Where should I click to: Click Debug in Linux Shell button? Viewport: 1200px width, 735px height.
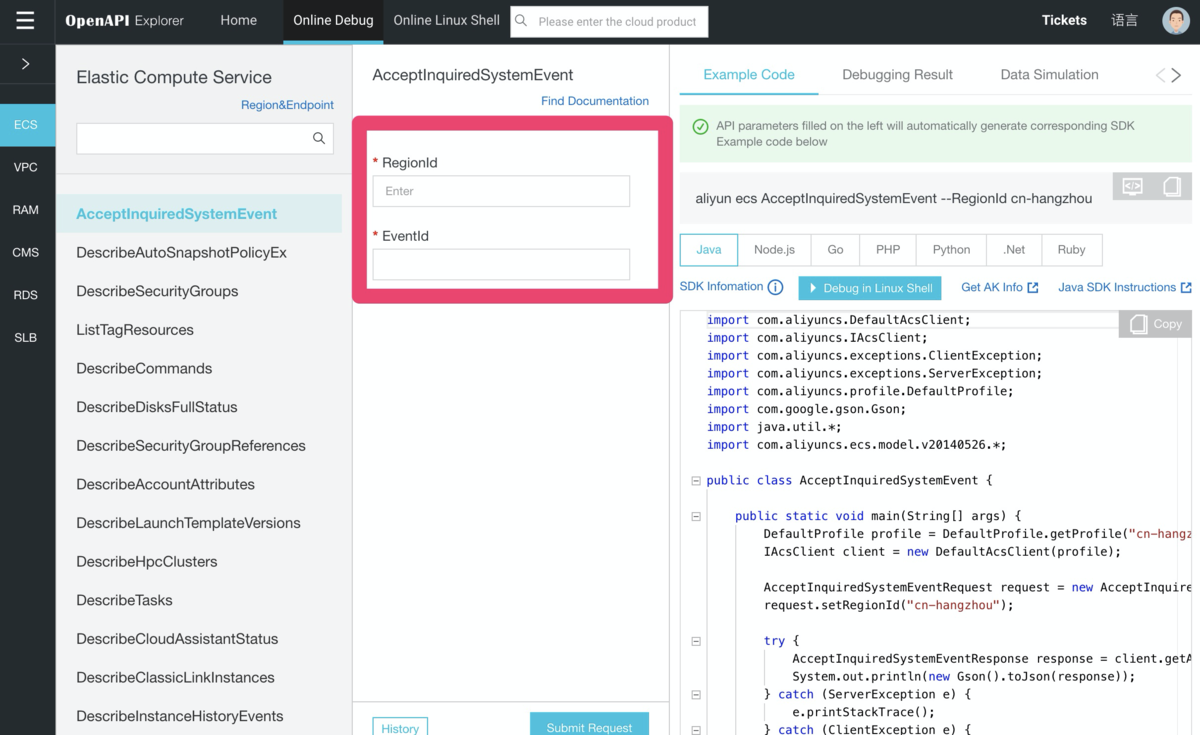869,288
